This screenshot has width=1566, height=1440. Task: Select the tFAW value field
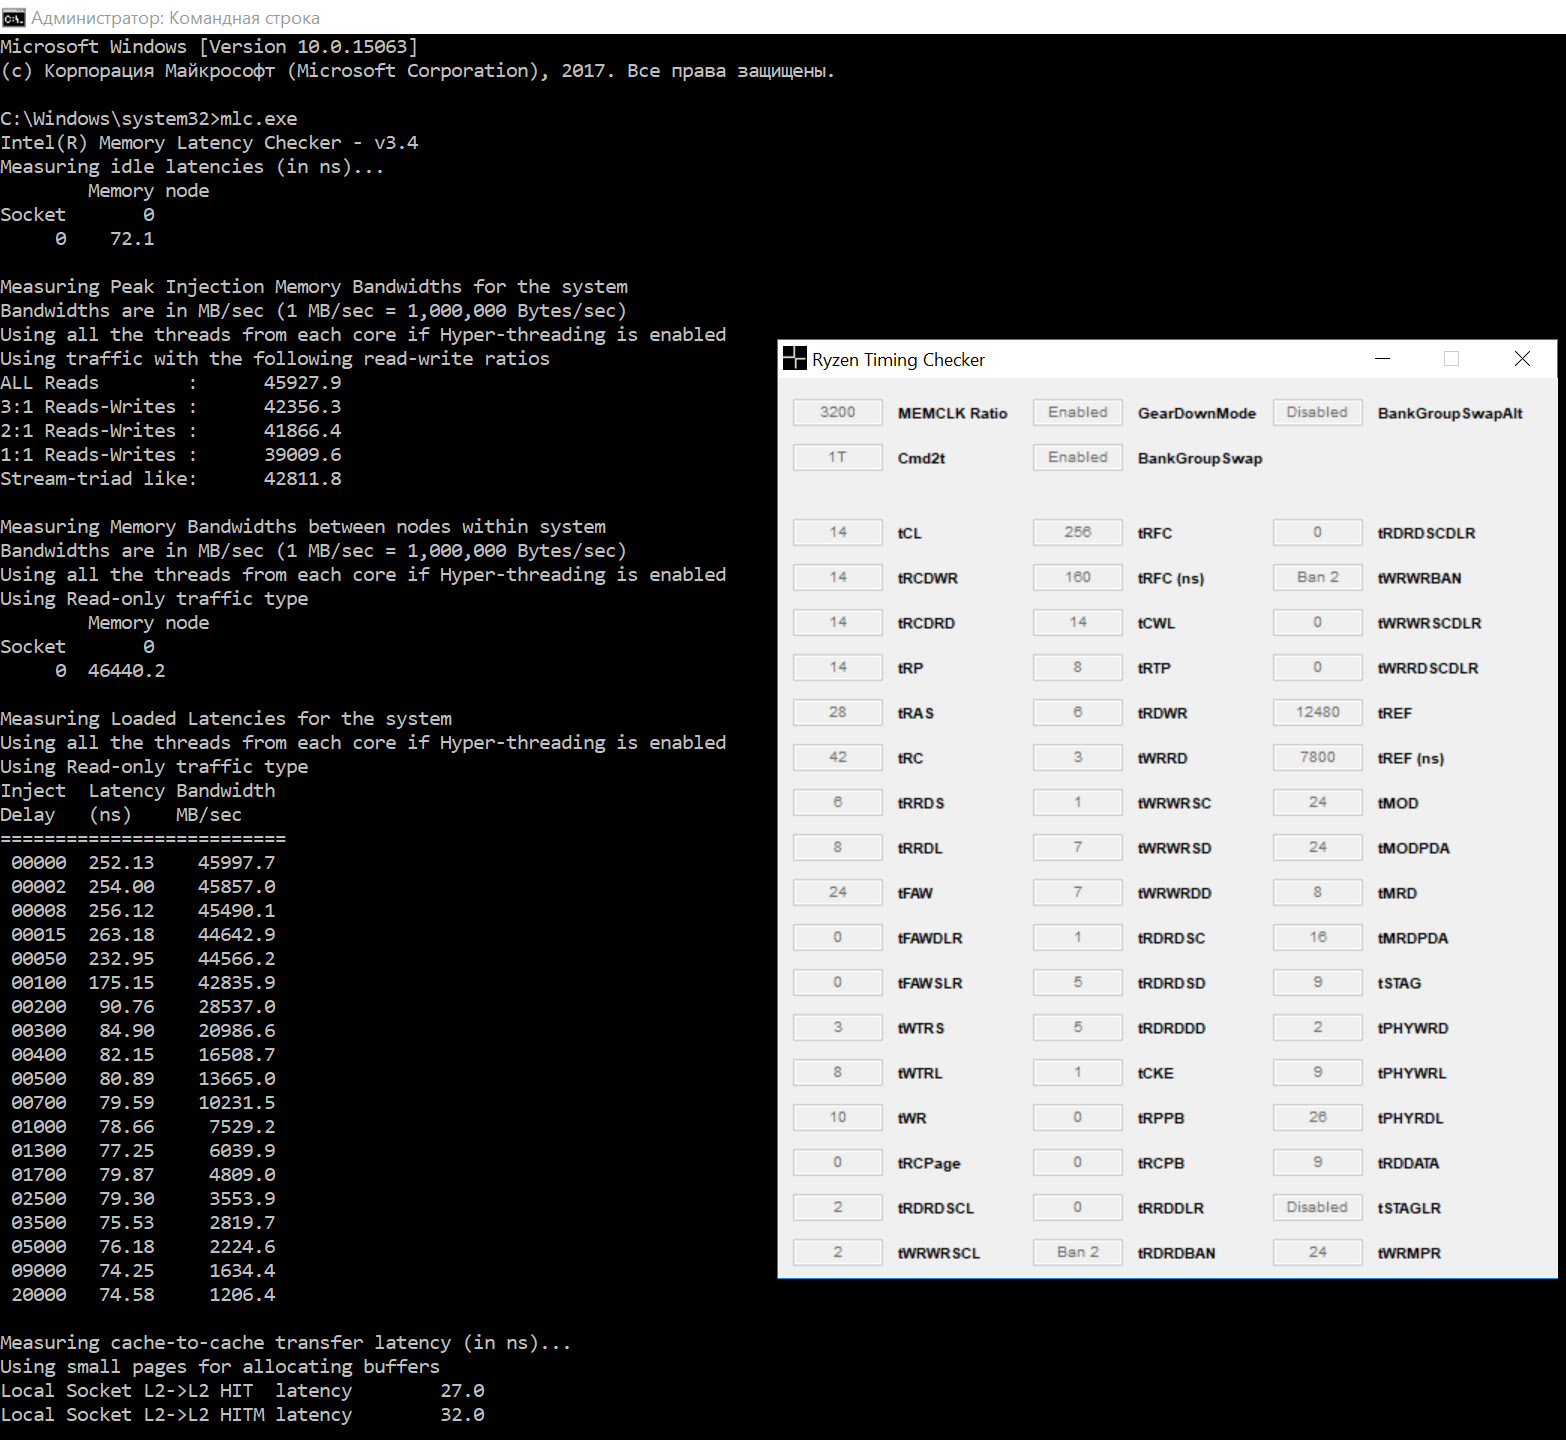pyautogui.click(x=838, y=892)
